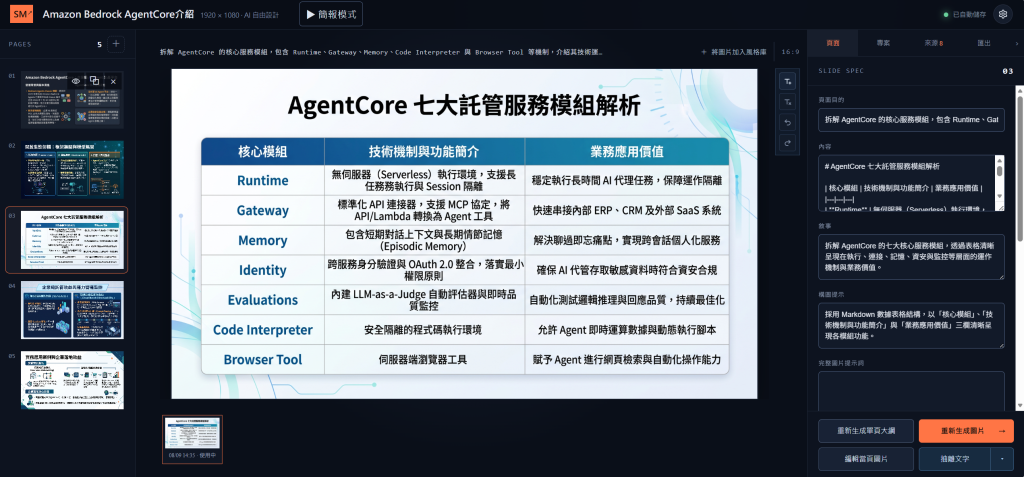
Task: Click the slide description text above canvas
Action: (381, 52)
